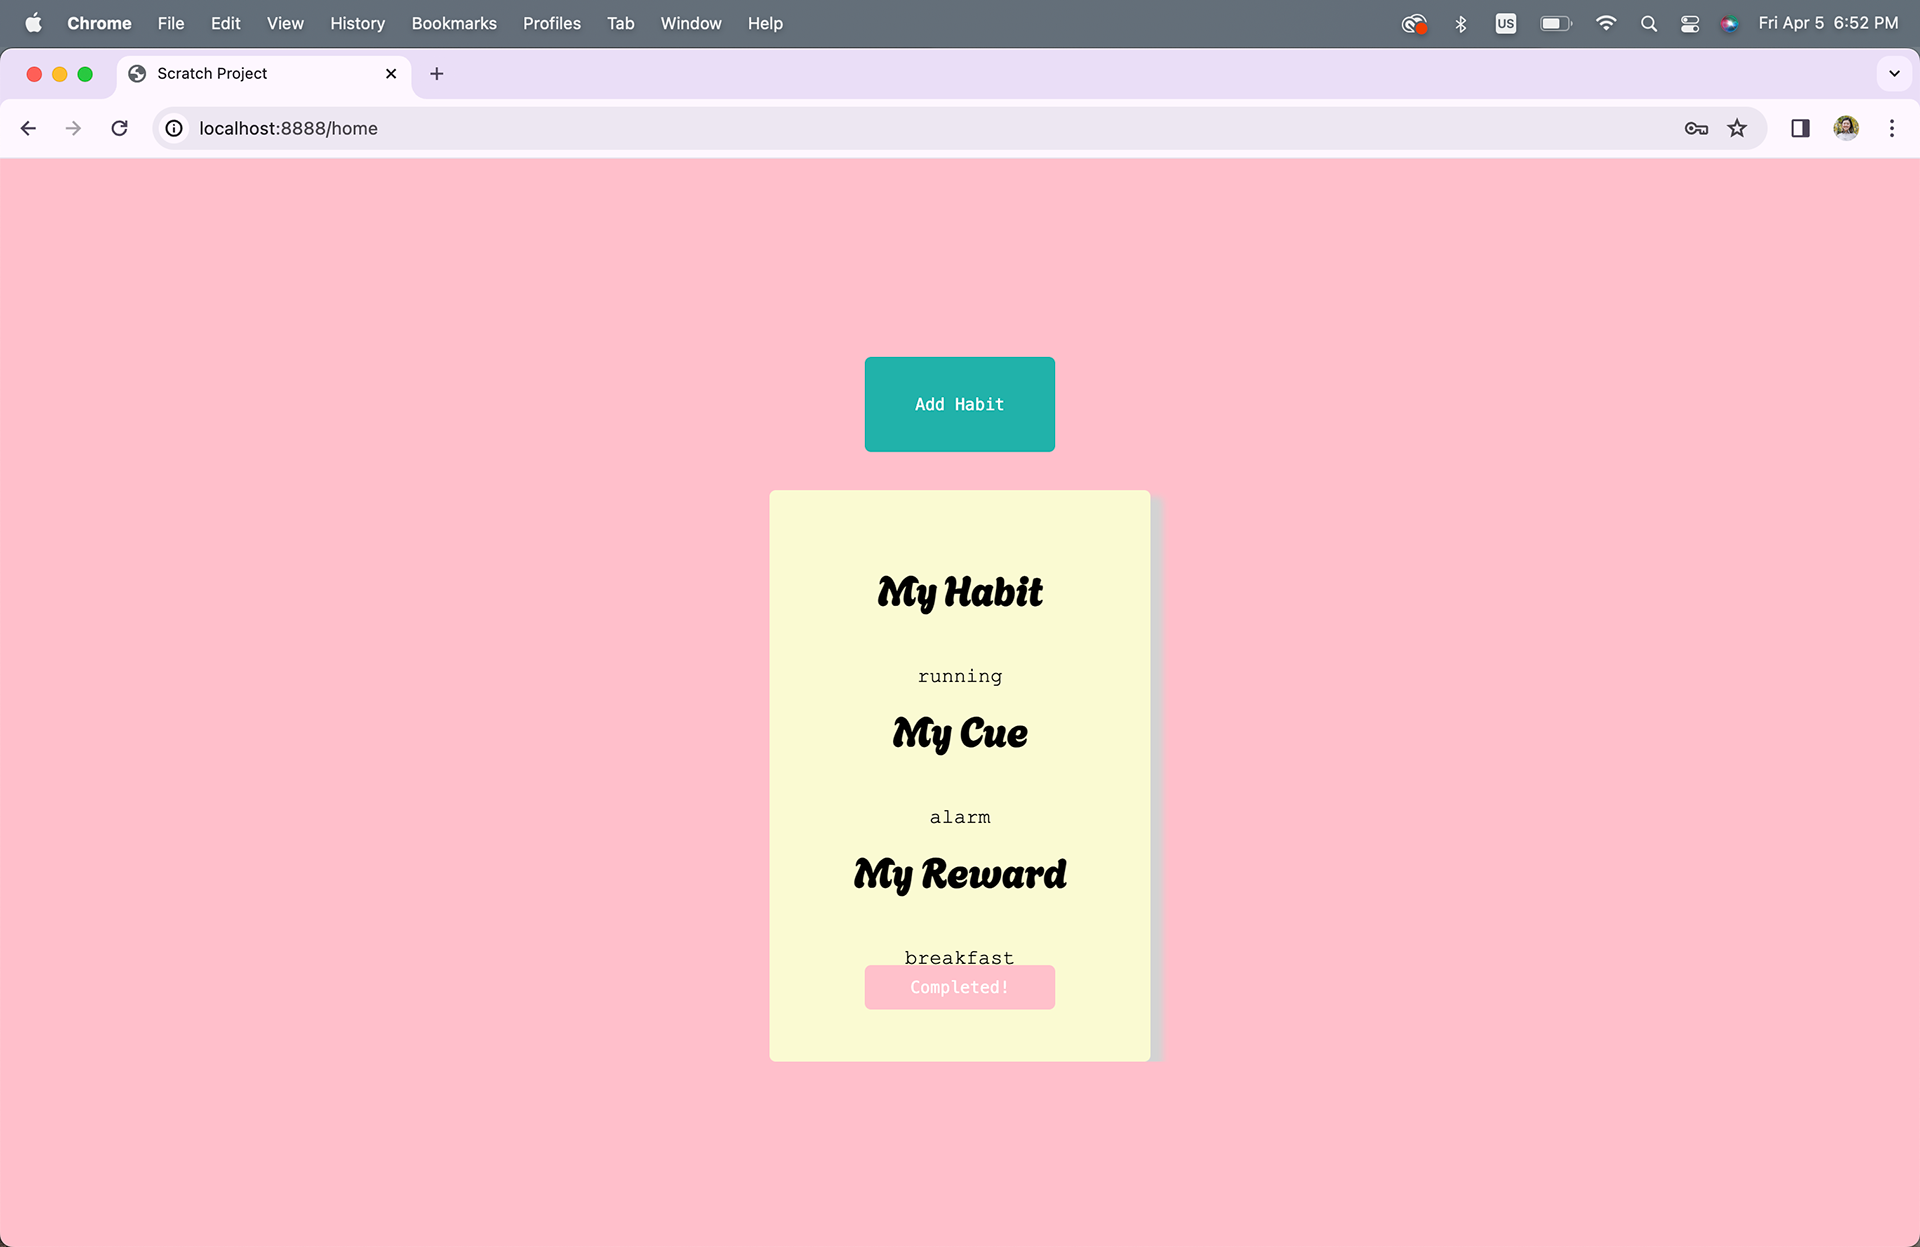The width and height of the screenshot is (1920, 1247).
Task: Toggle the Chrome side panel icon
Action: click(1800, 128)
